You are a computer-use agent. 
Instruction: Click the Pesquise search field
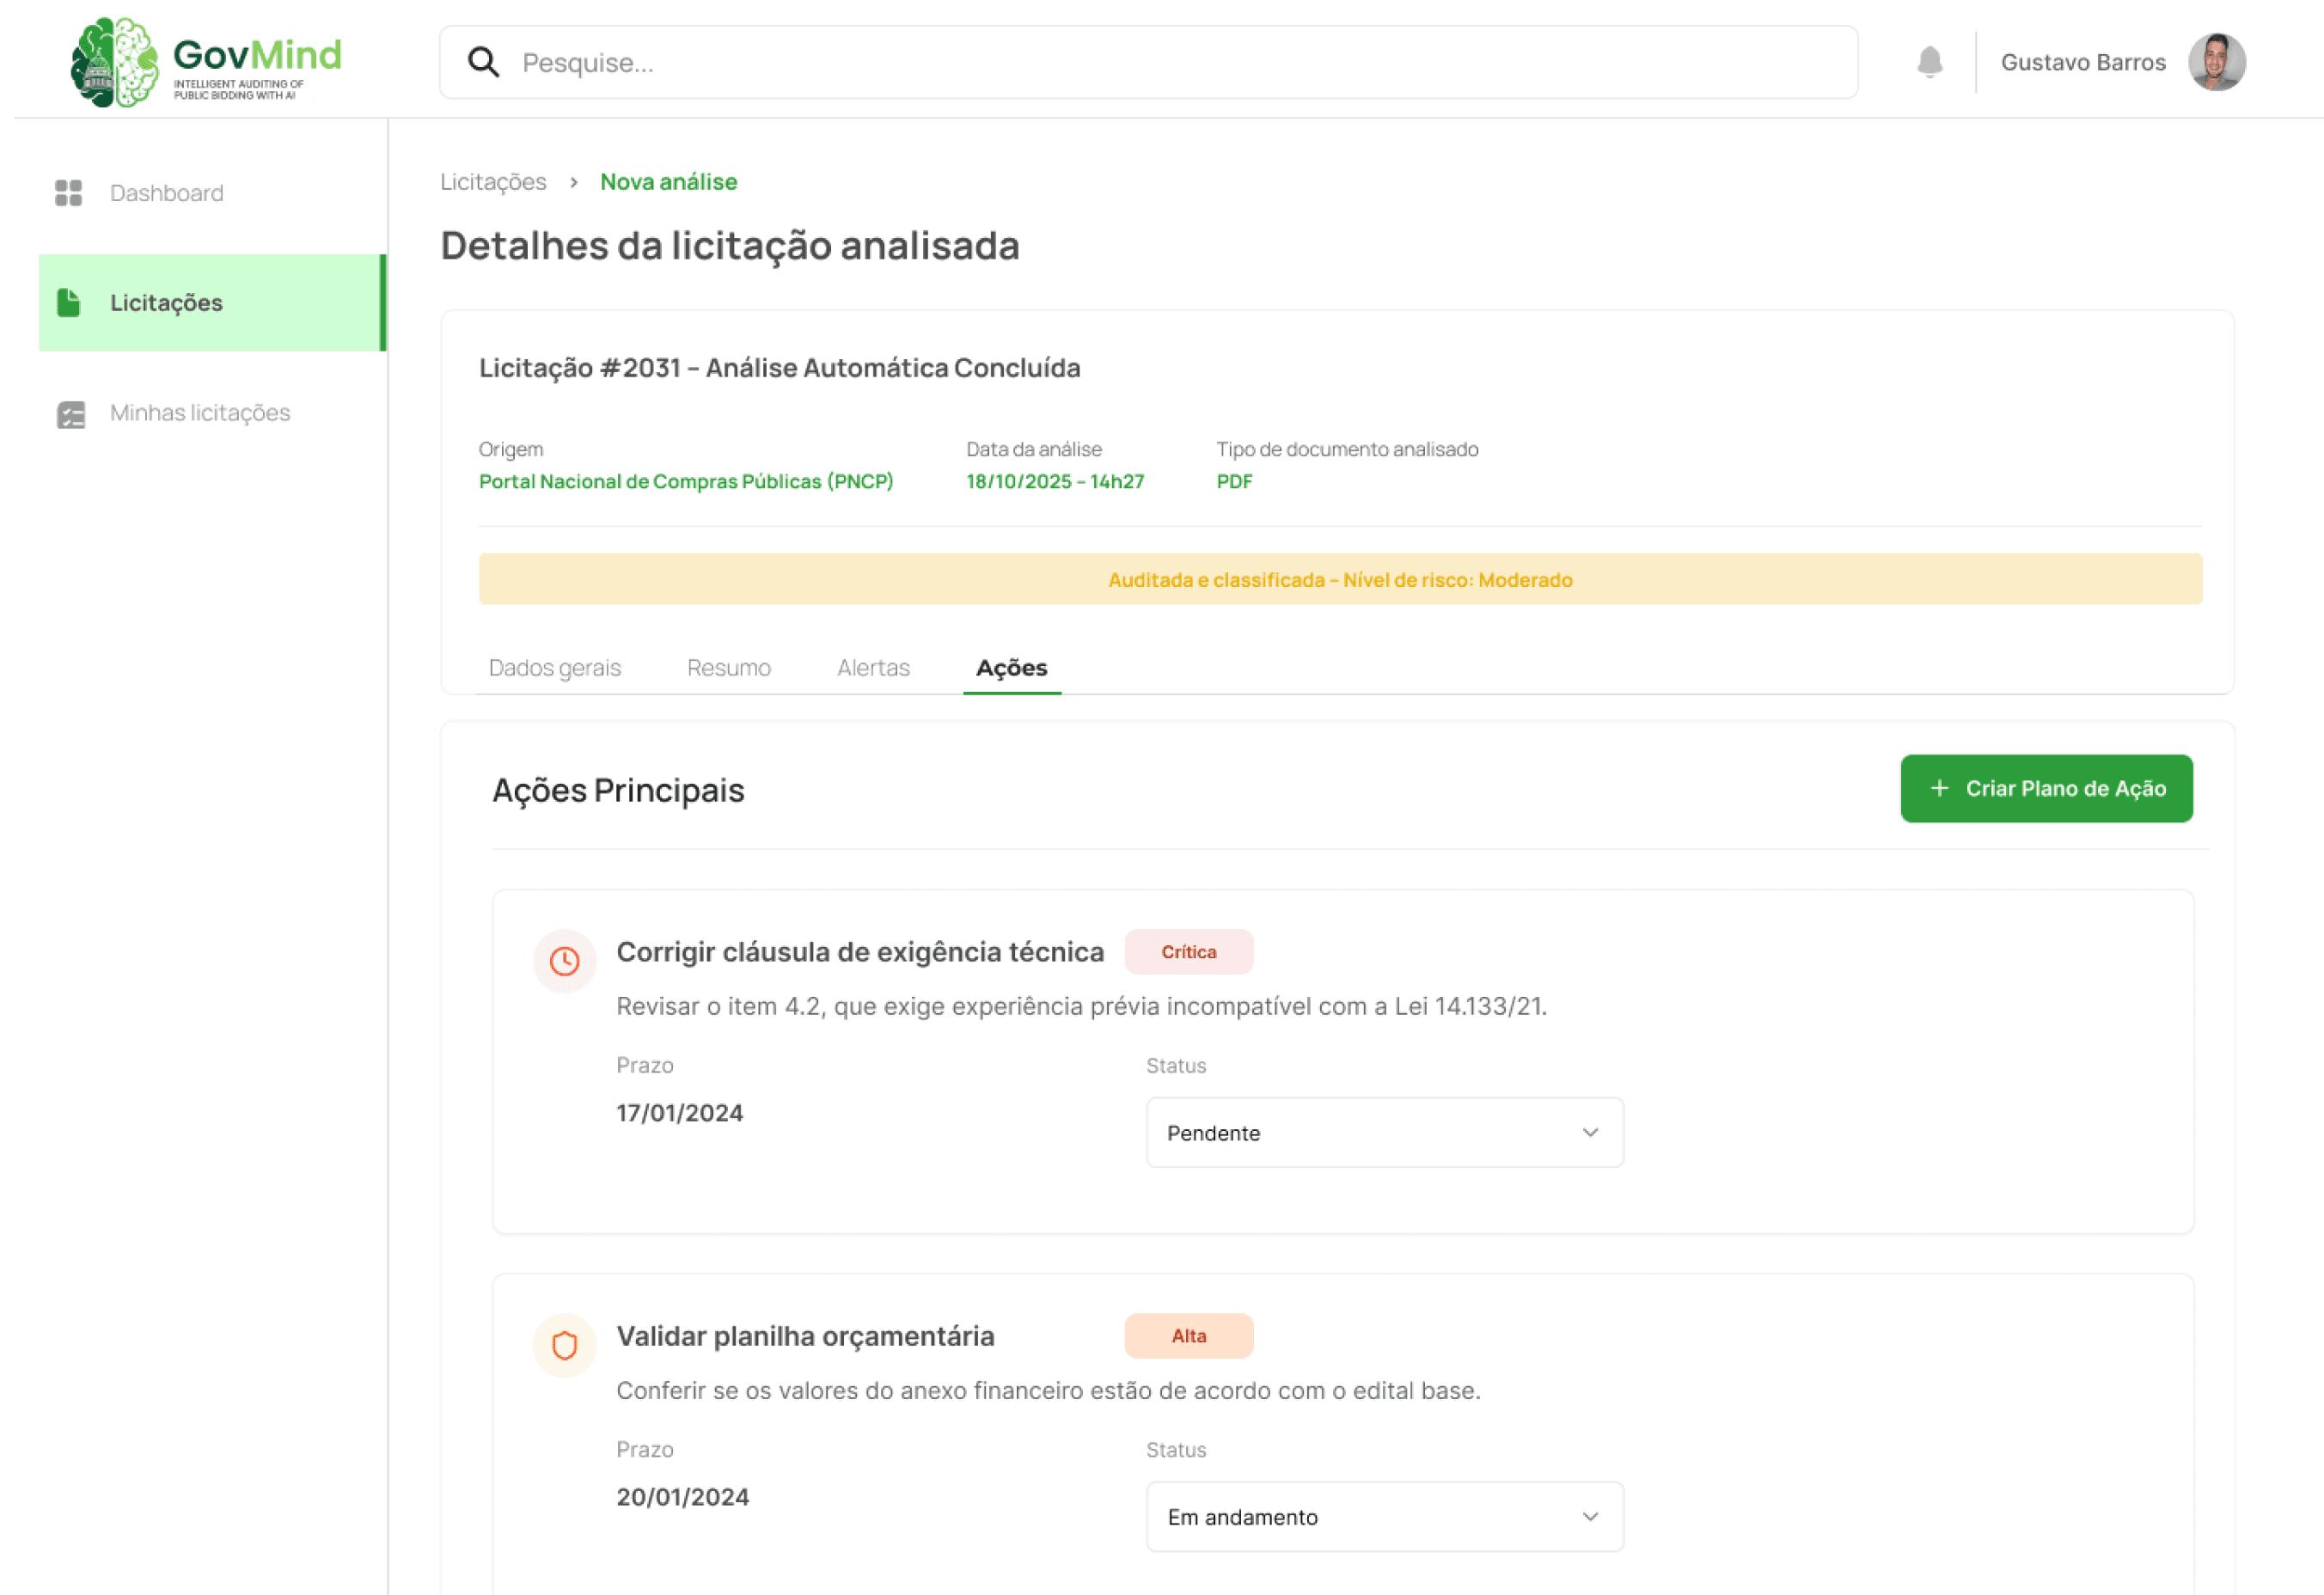(x=1150, y=63)
